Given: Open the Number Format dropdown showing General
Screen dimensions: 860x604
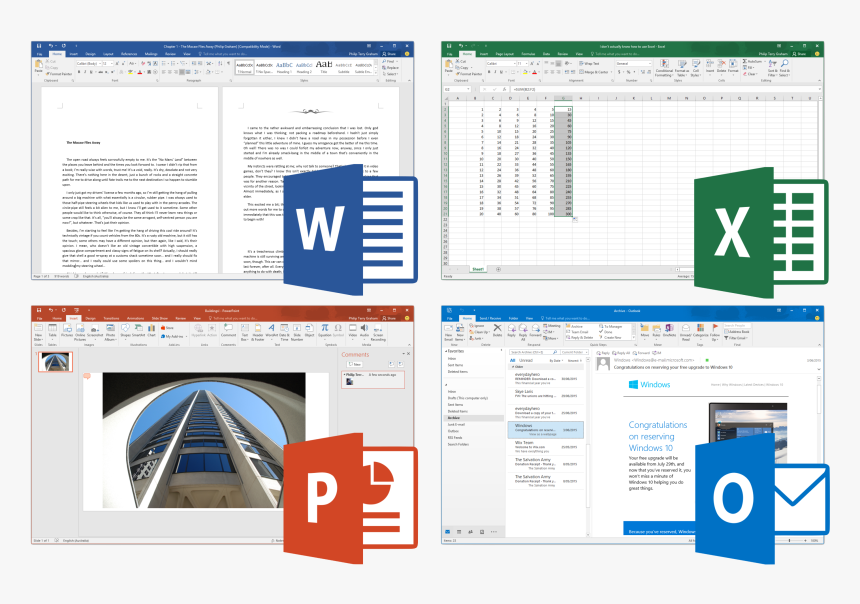Looking at the screenshot, I should click(636, 61).
